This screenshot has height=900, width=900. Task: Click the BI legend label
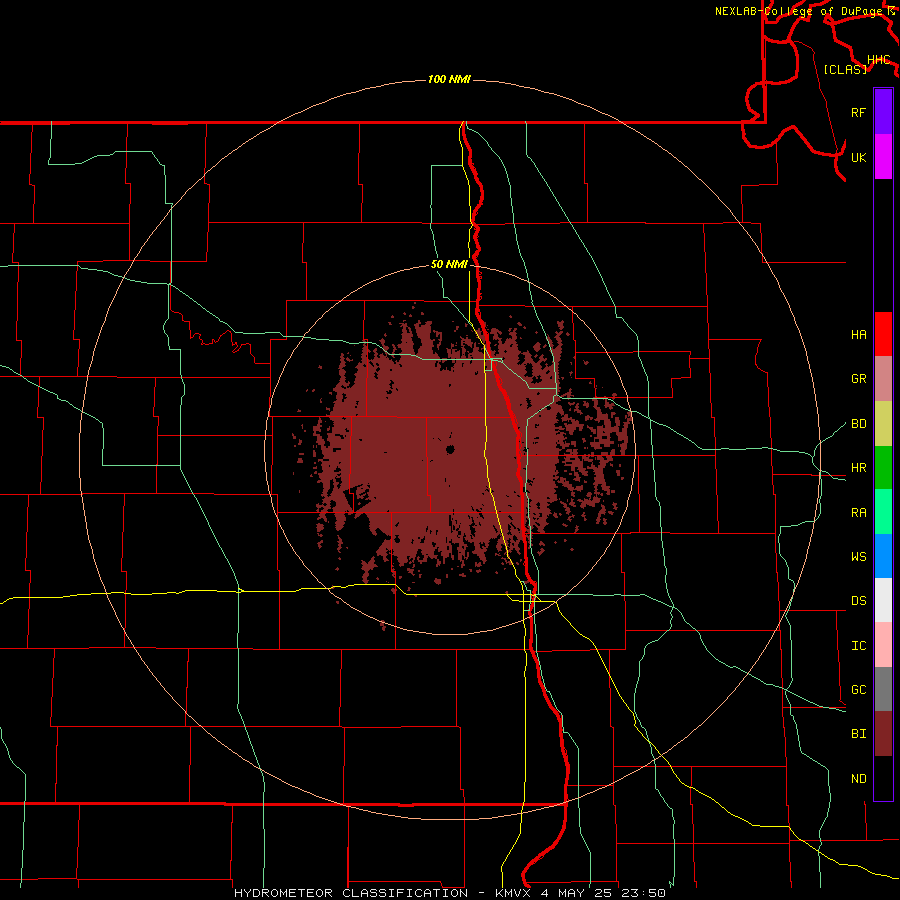click(858, 734)
